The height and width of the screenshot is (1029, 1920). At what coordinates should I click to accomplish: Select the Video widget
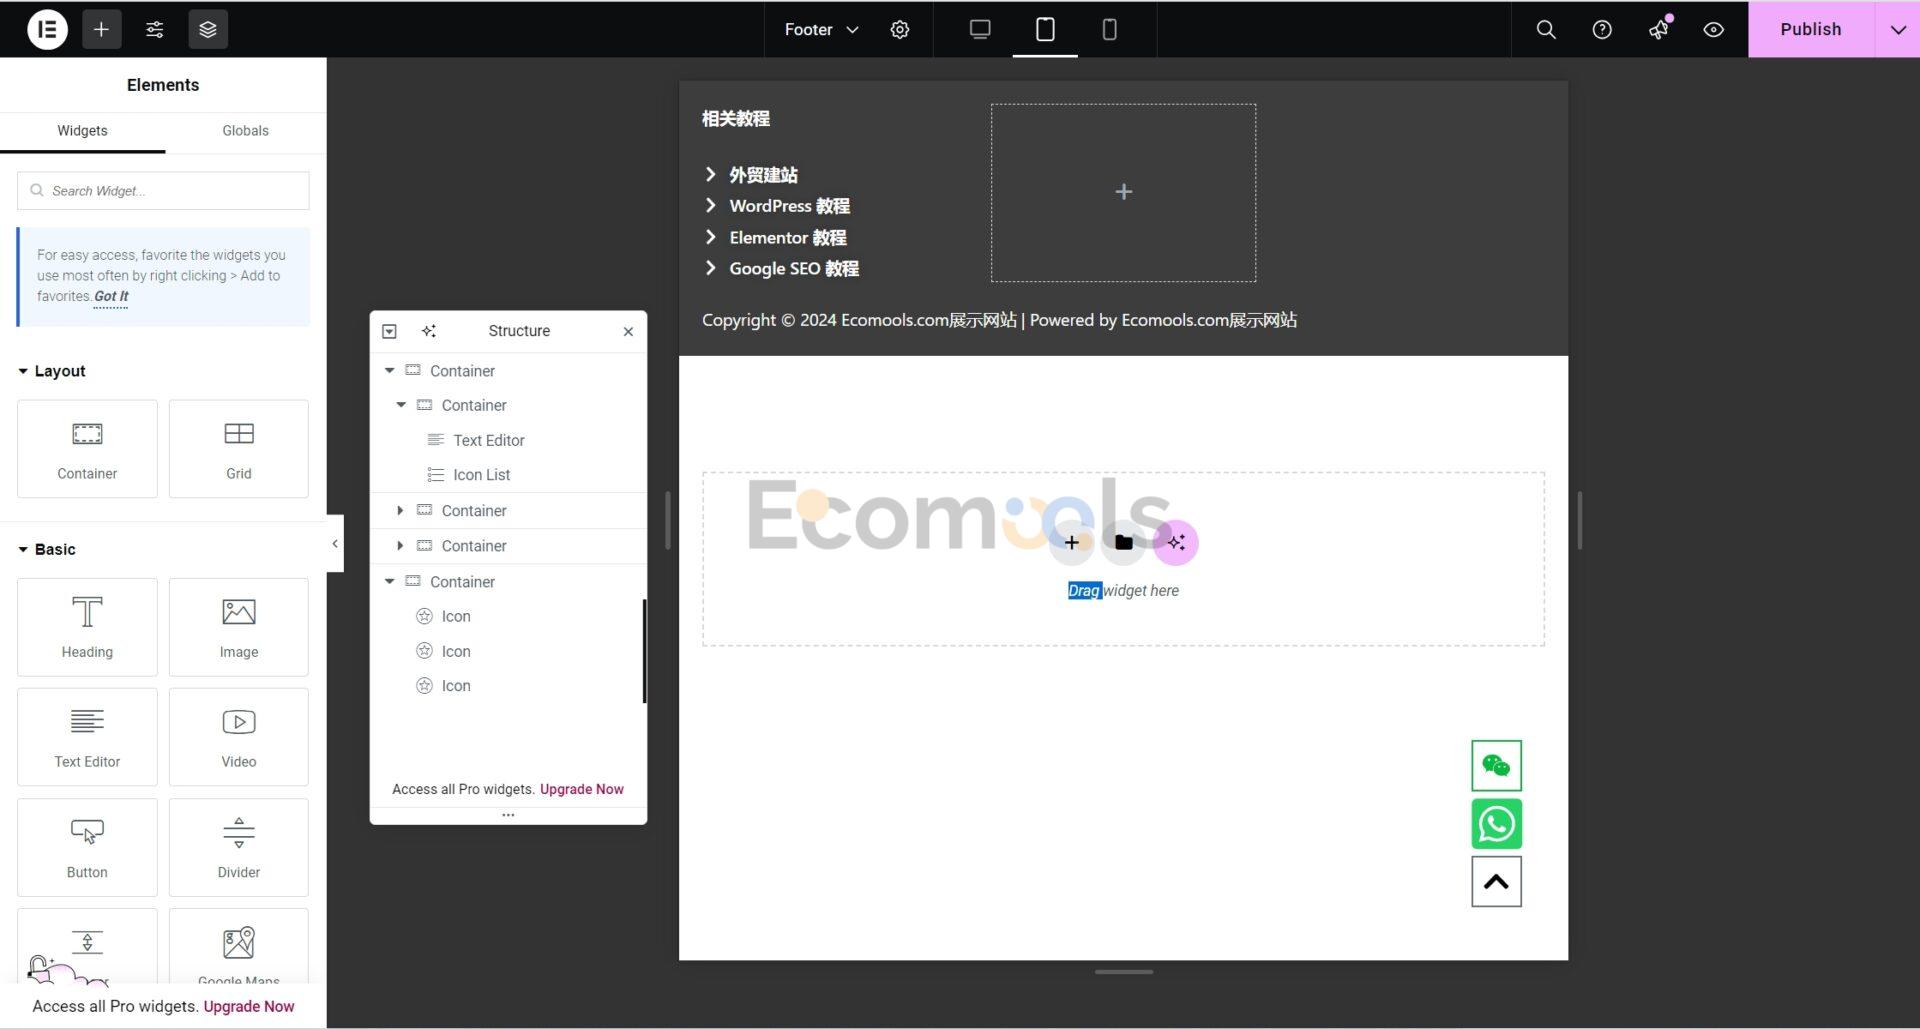pos(239,737)
